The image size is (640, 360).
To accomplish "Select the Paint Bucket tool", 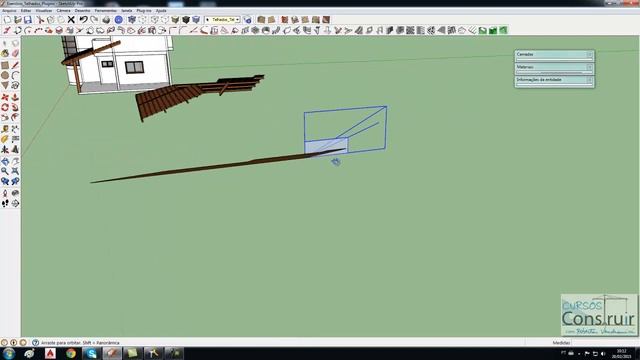I will pyautogui.click(x=5, y=53).
